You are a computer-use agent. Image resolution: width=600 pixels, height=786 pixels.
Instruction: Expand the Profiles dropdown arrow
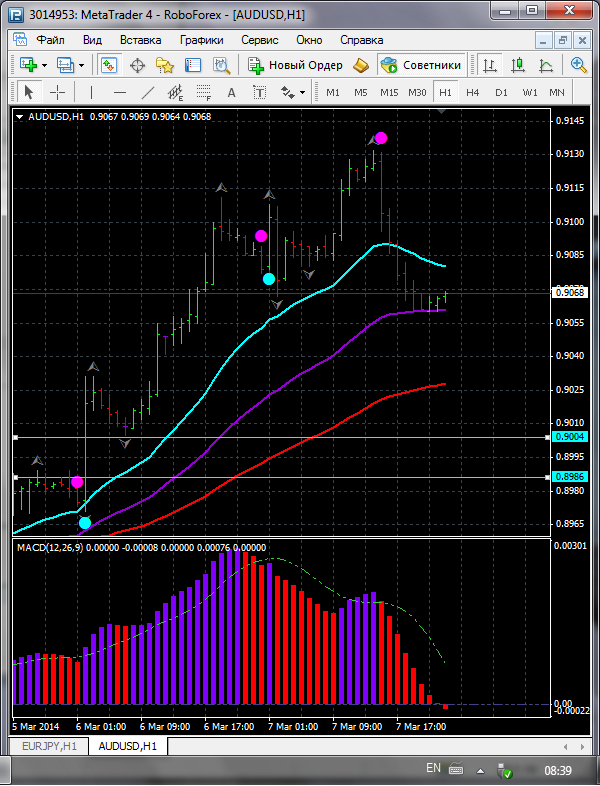coord(81,65)
